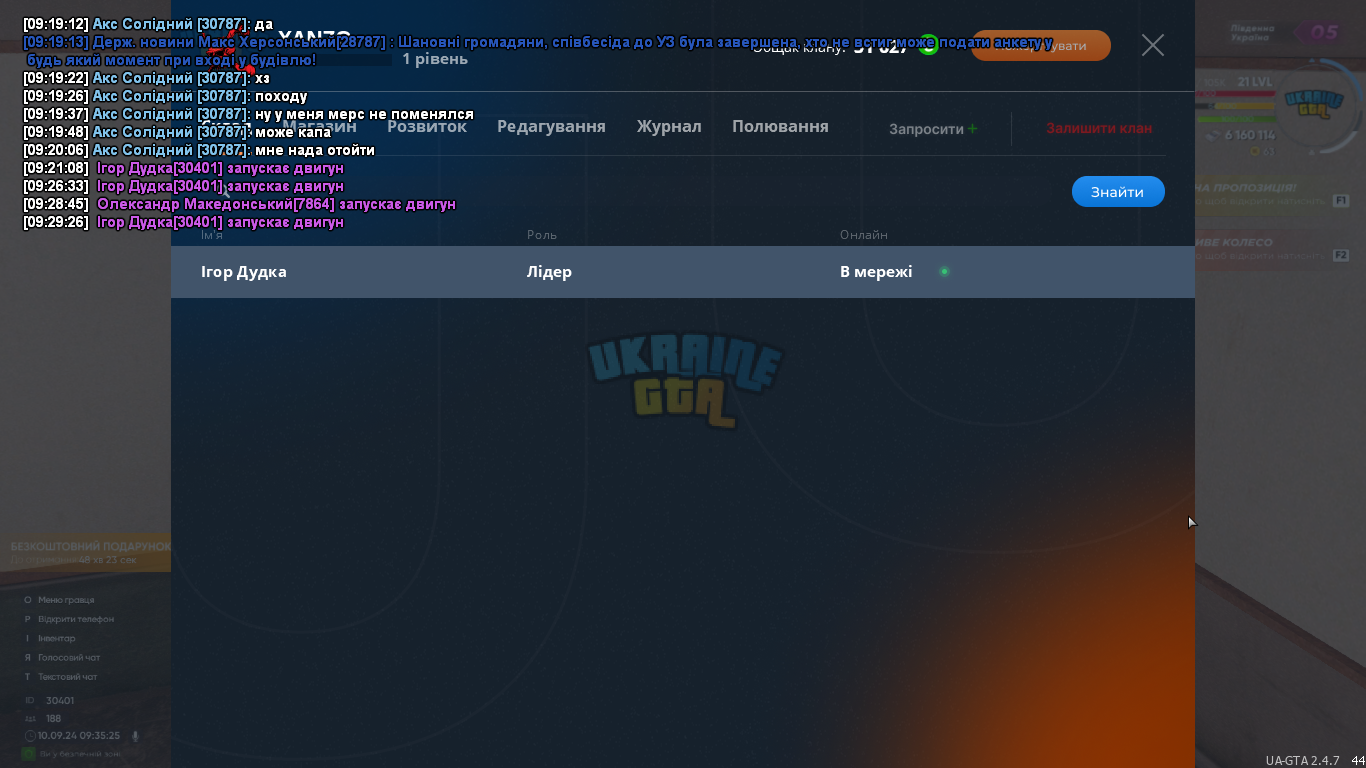The height and width of the screenshot is (768, 1366).
Task: Select the Ігор Дудка member row
Action: click(683, 272)
